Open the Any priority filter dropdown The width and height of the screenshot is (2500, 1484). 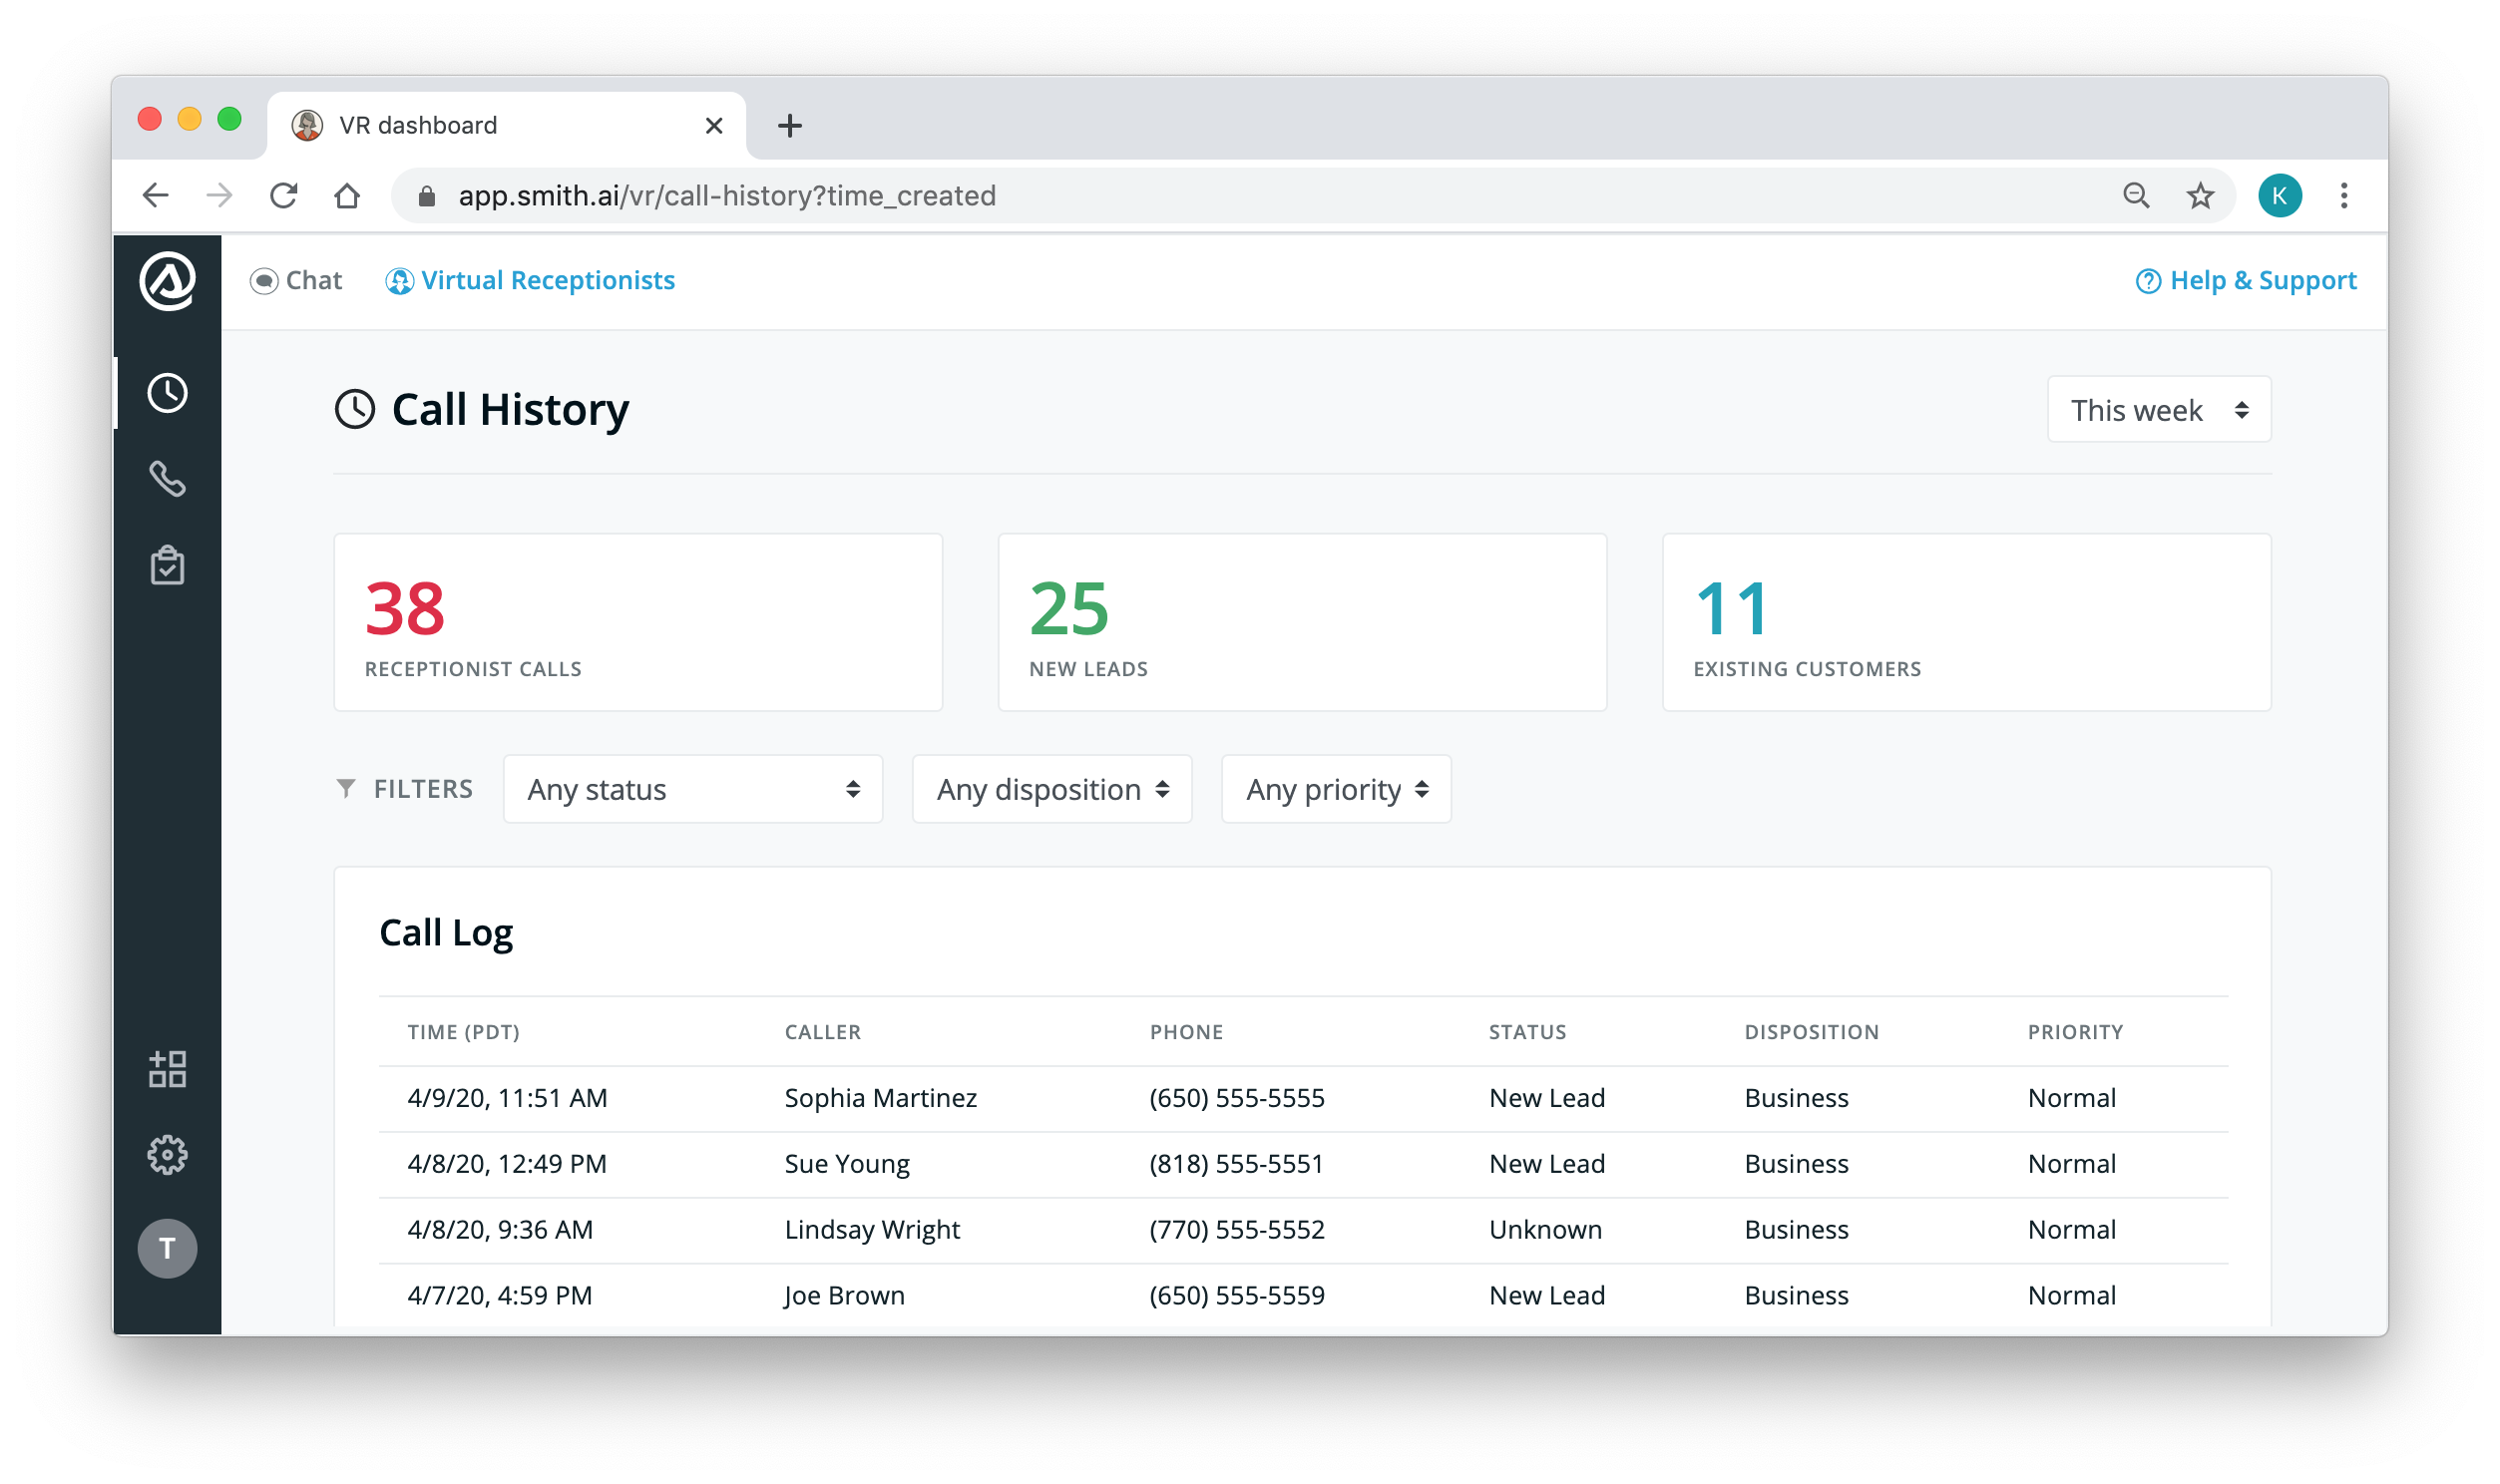[x=1336, y=789]
